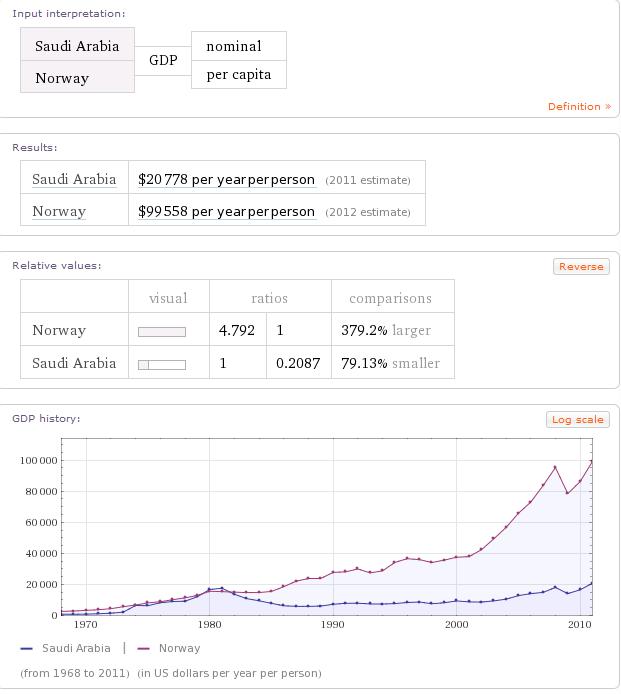The image size is (621, 694).
Task: Click Saudi Arabia's visual ratio bar
Action: click(x=161, y=364)
